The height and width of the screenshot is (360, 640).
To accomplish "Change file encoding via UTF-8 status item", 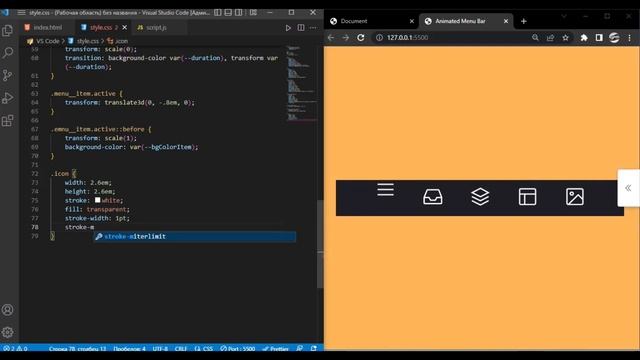I will (160, 349).
